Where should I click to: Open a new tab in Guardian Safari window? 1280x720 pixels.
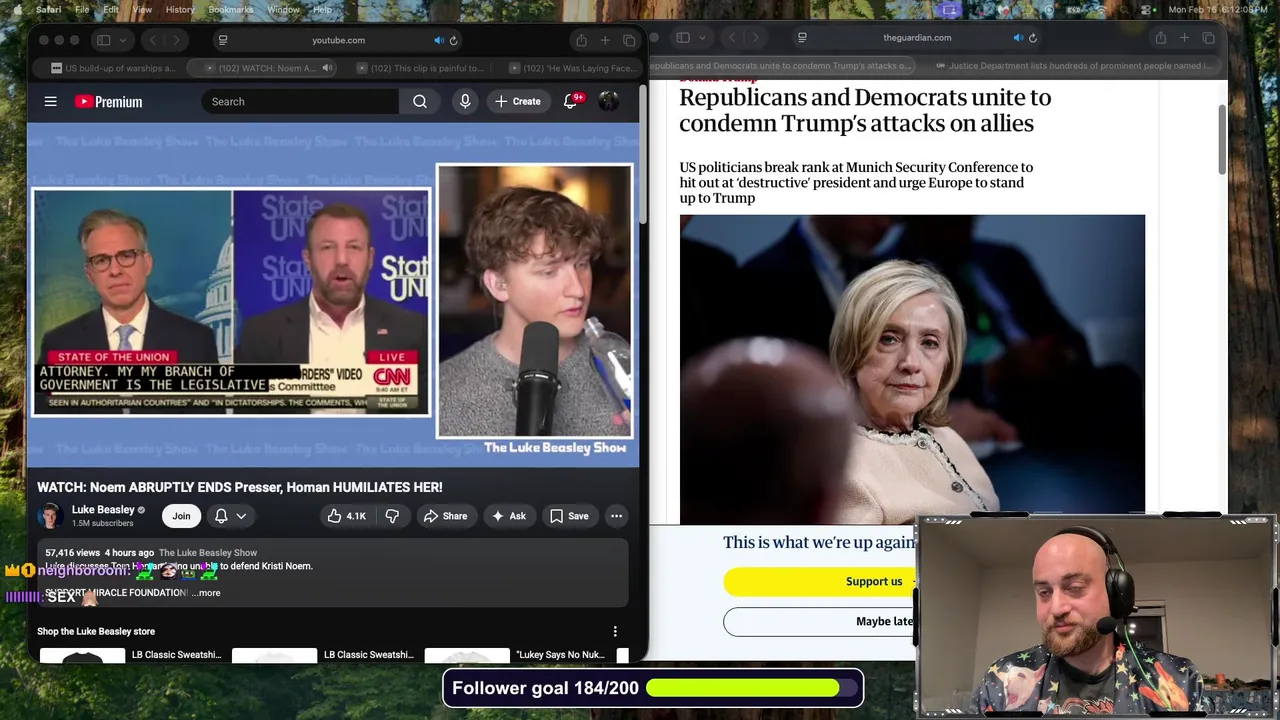point(1184,38)
